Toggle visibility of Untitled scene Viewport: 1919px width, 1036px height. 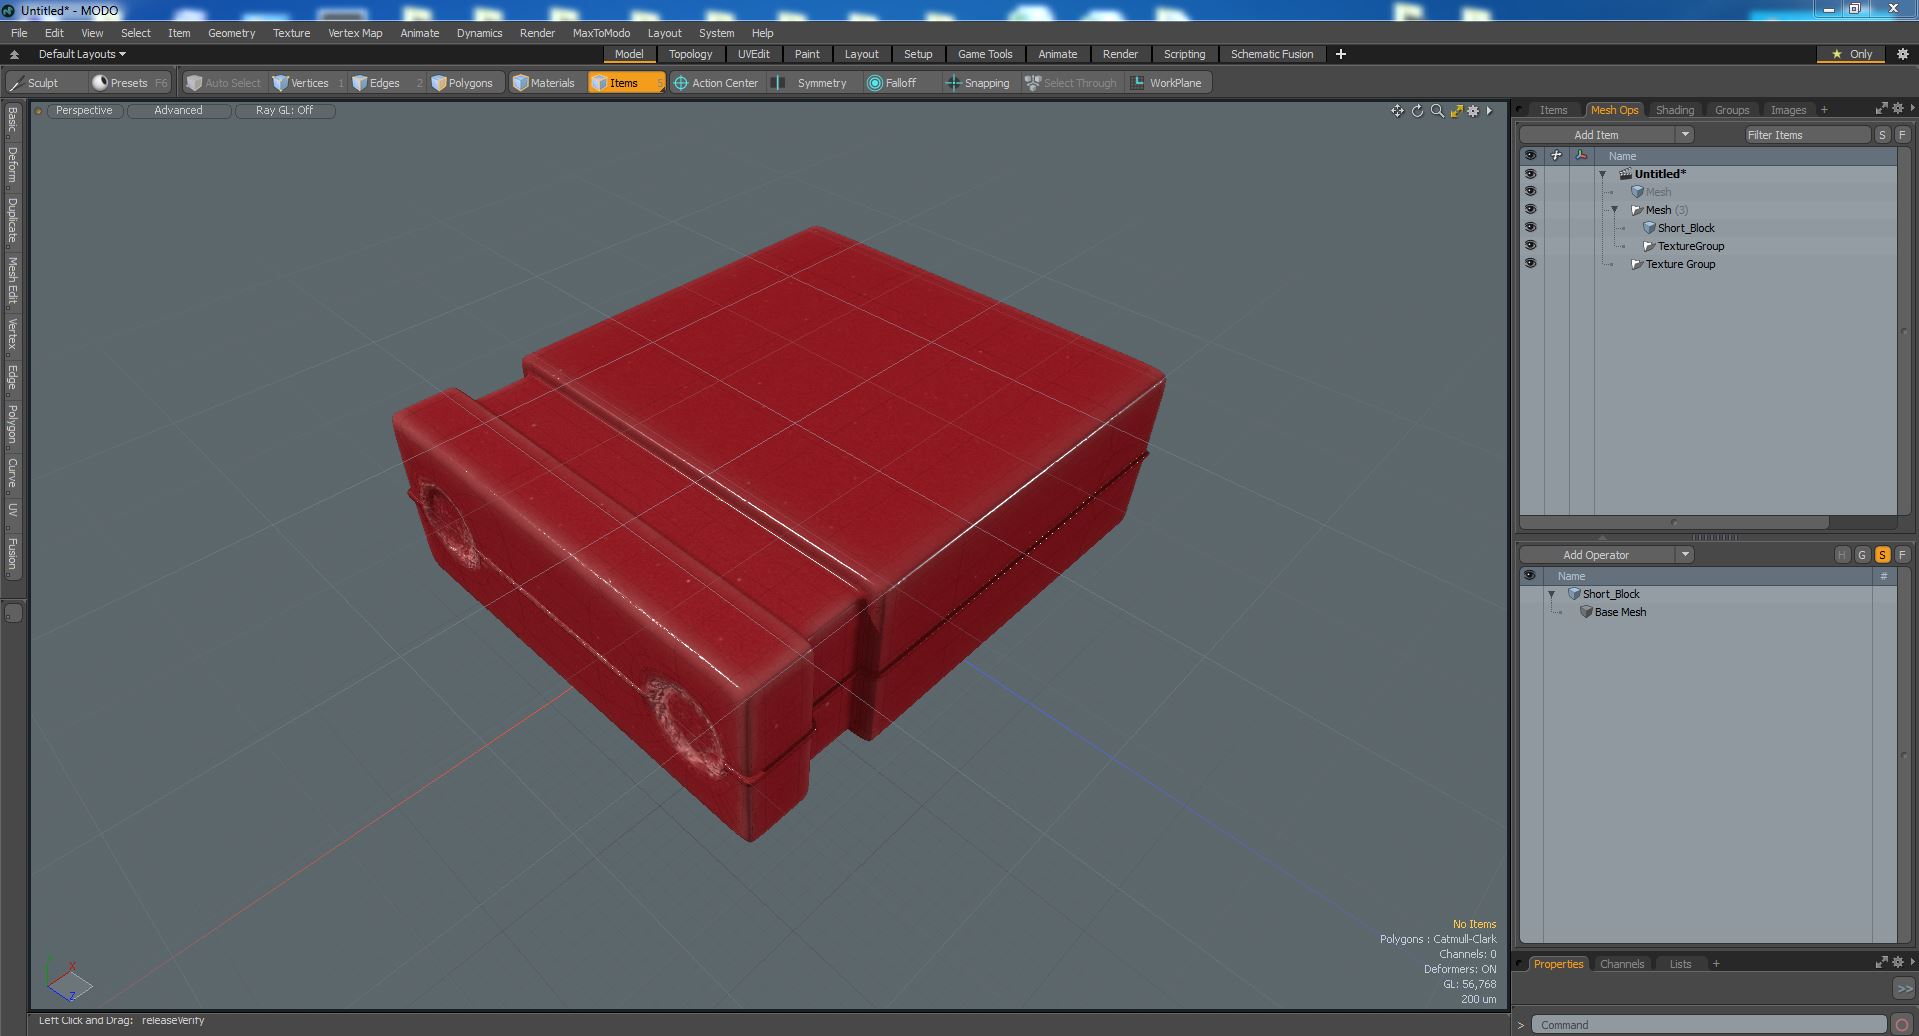[1530, 174]
